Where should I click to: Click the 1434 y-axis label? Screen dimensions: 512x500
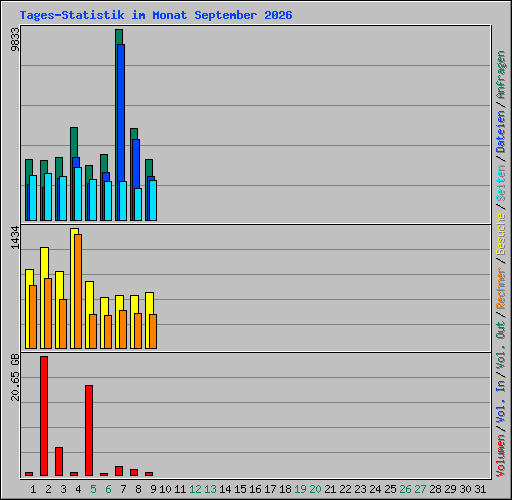[15, 238]
